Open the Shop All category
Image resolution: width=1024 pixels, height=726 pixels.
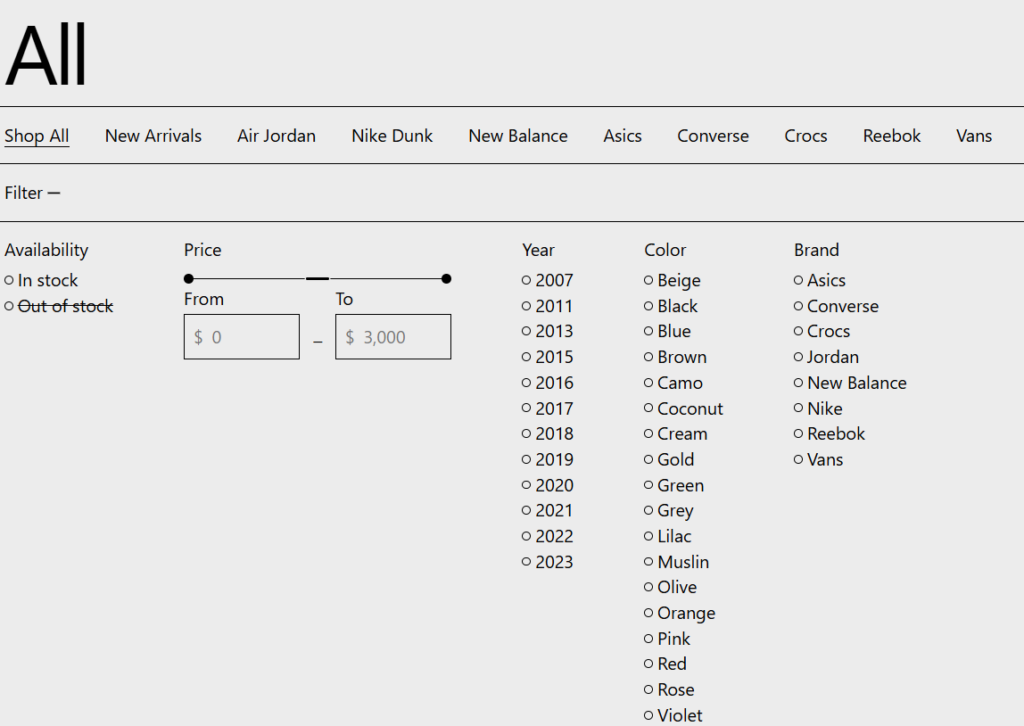click(x=37, y=136)
